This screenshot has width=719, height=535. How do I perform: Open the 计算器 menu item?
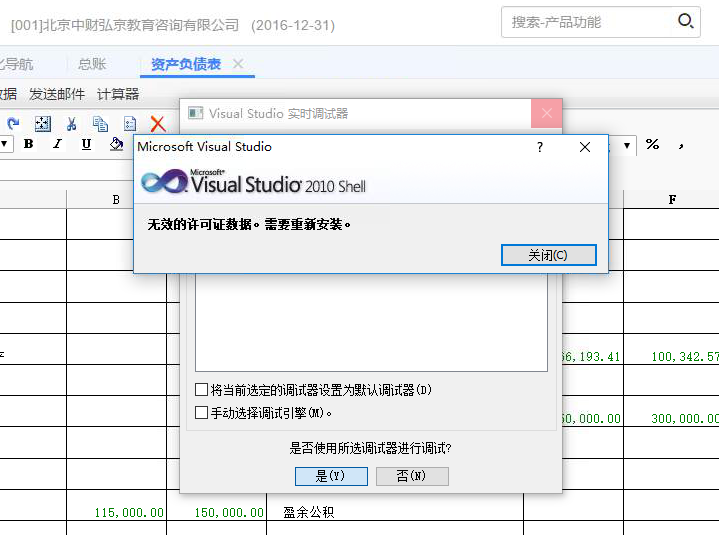pyautogui.click(x=118, y=94)
